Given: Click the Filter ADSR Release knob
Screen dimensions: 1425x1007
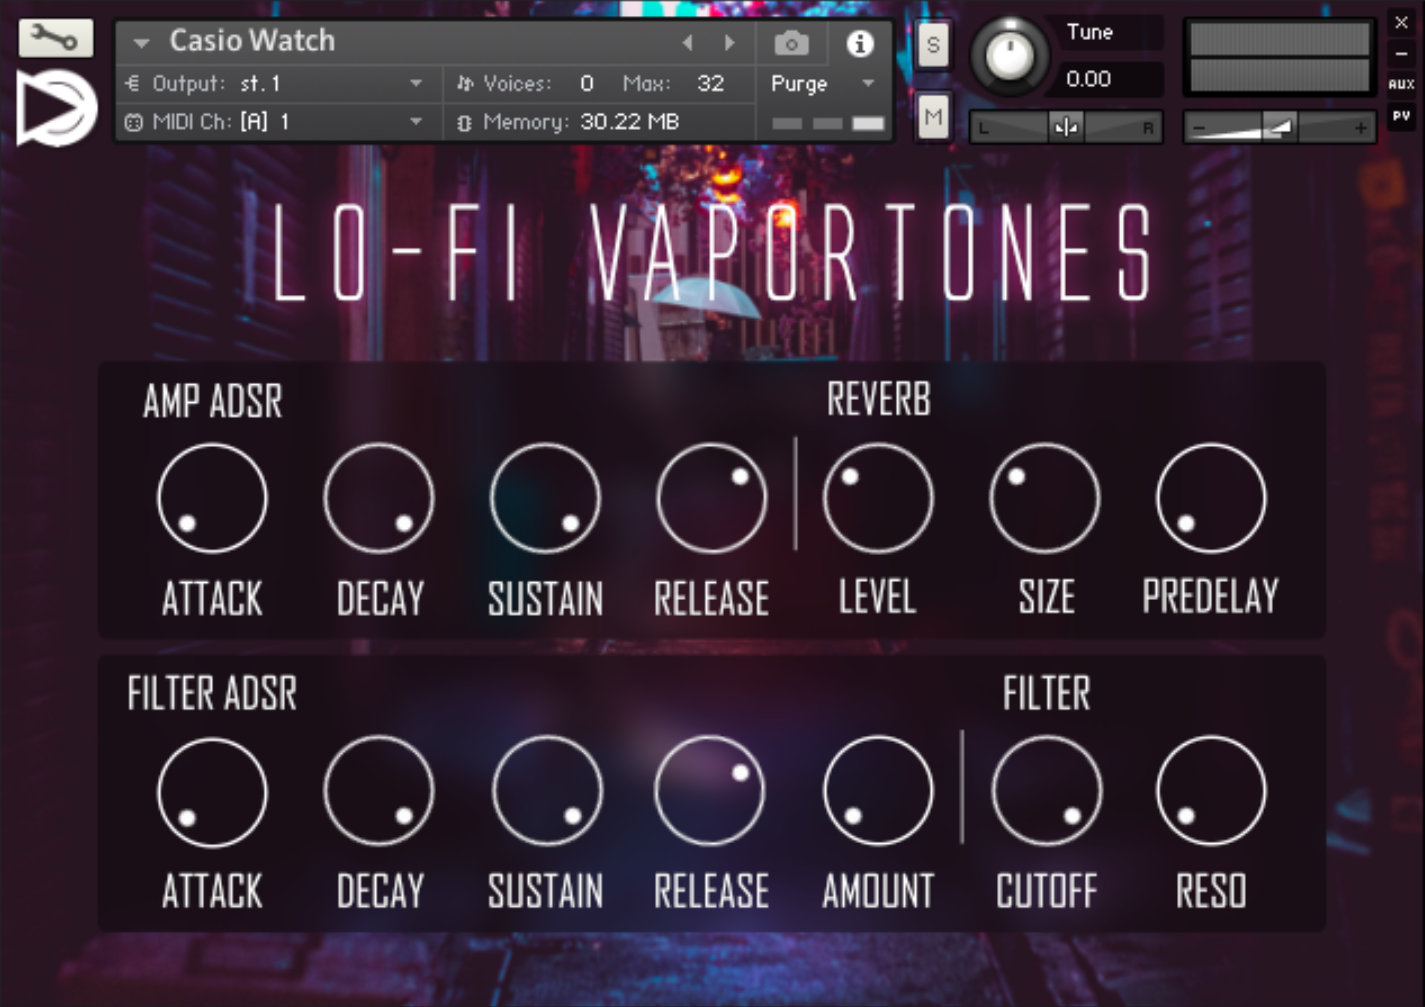Looking at the screenshot, I should [x=710, y=790].
